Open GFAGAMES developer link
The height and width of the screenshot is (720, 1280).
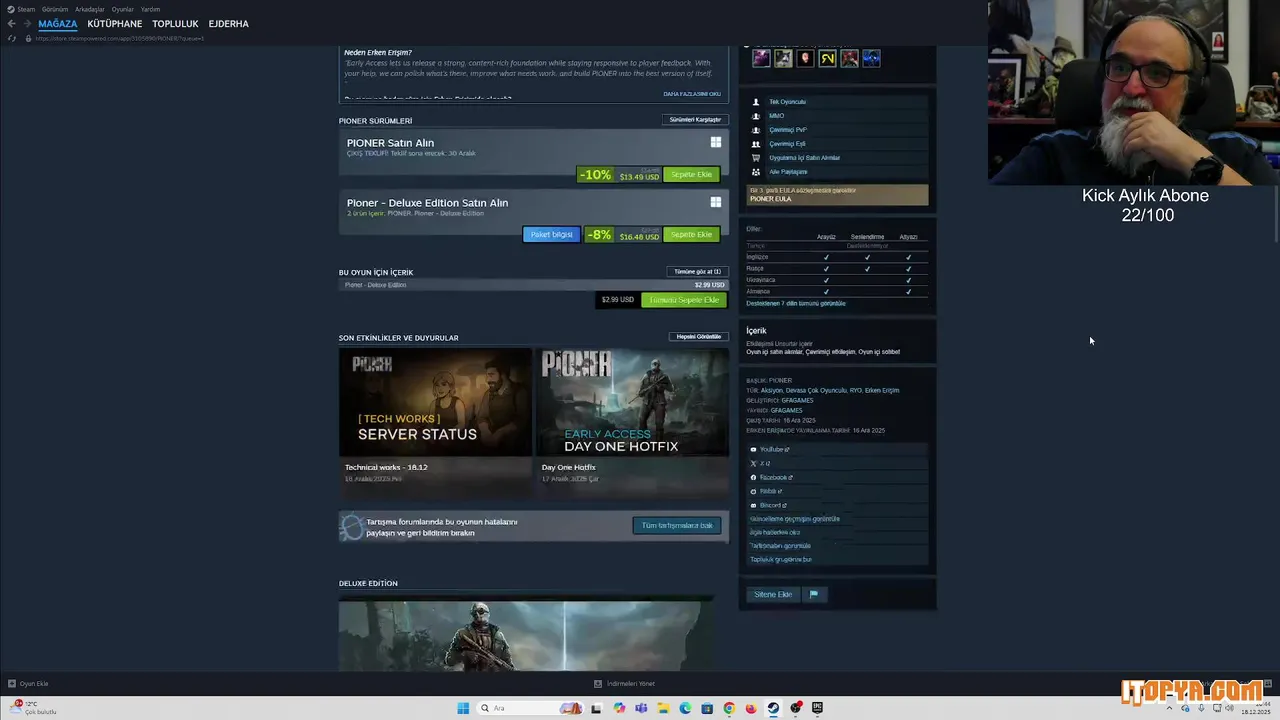point(797,401)
